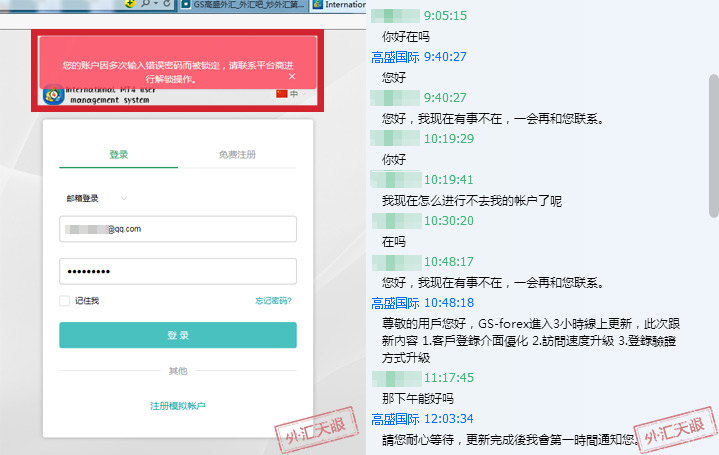
Task: Click sender name 高盛国际 at 12:03:34
Action: click(395, 419)
